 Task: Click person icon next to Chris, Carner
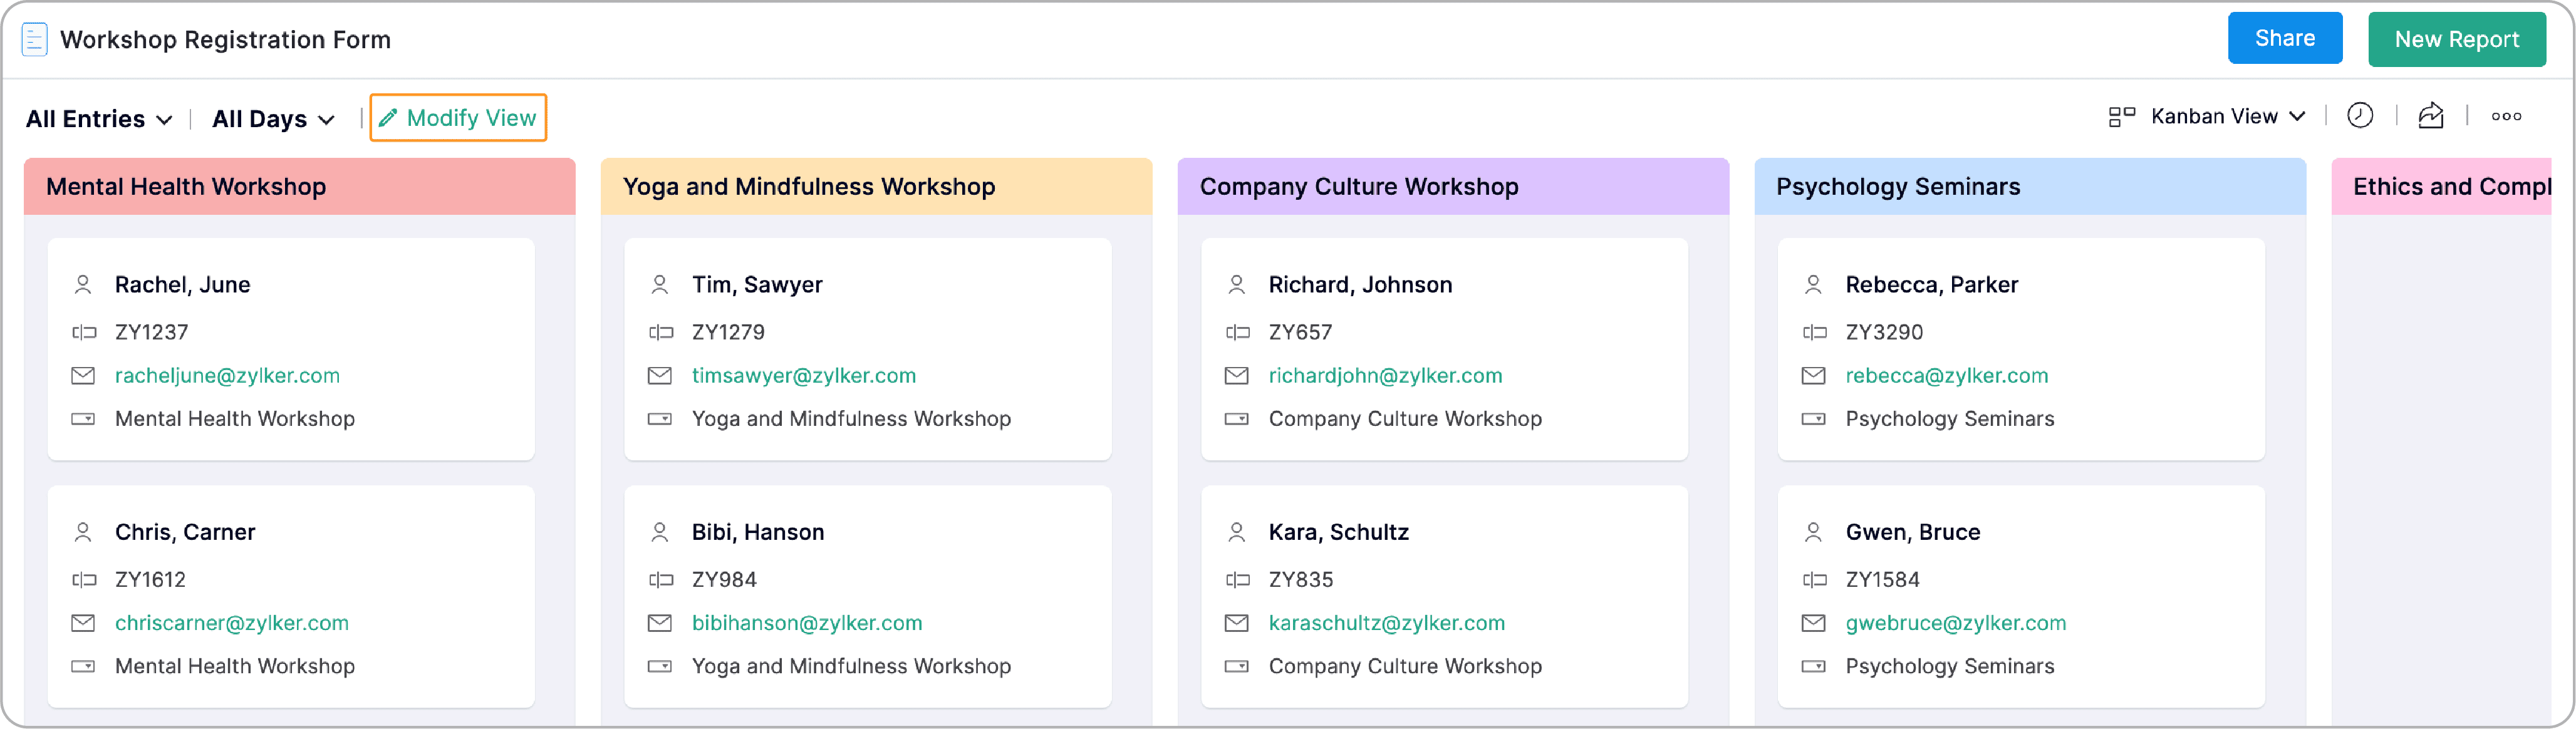pos(83,533)
